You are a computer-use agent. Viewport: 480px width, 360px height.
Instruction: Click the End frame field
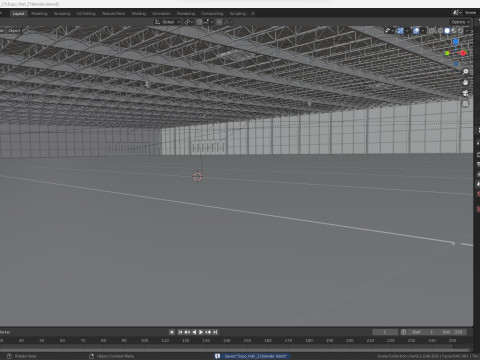point(452,332)
